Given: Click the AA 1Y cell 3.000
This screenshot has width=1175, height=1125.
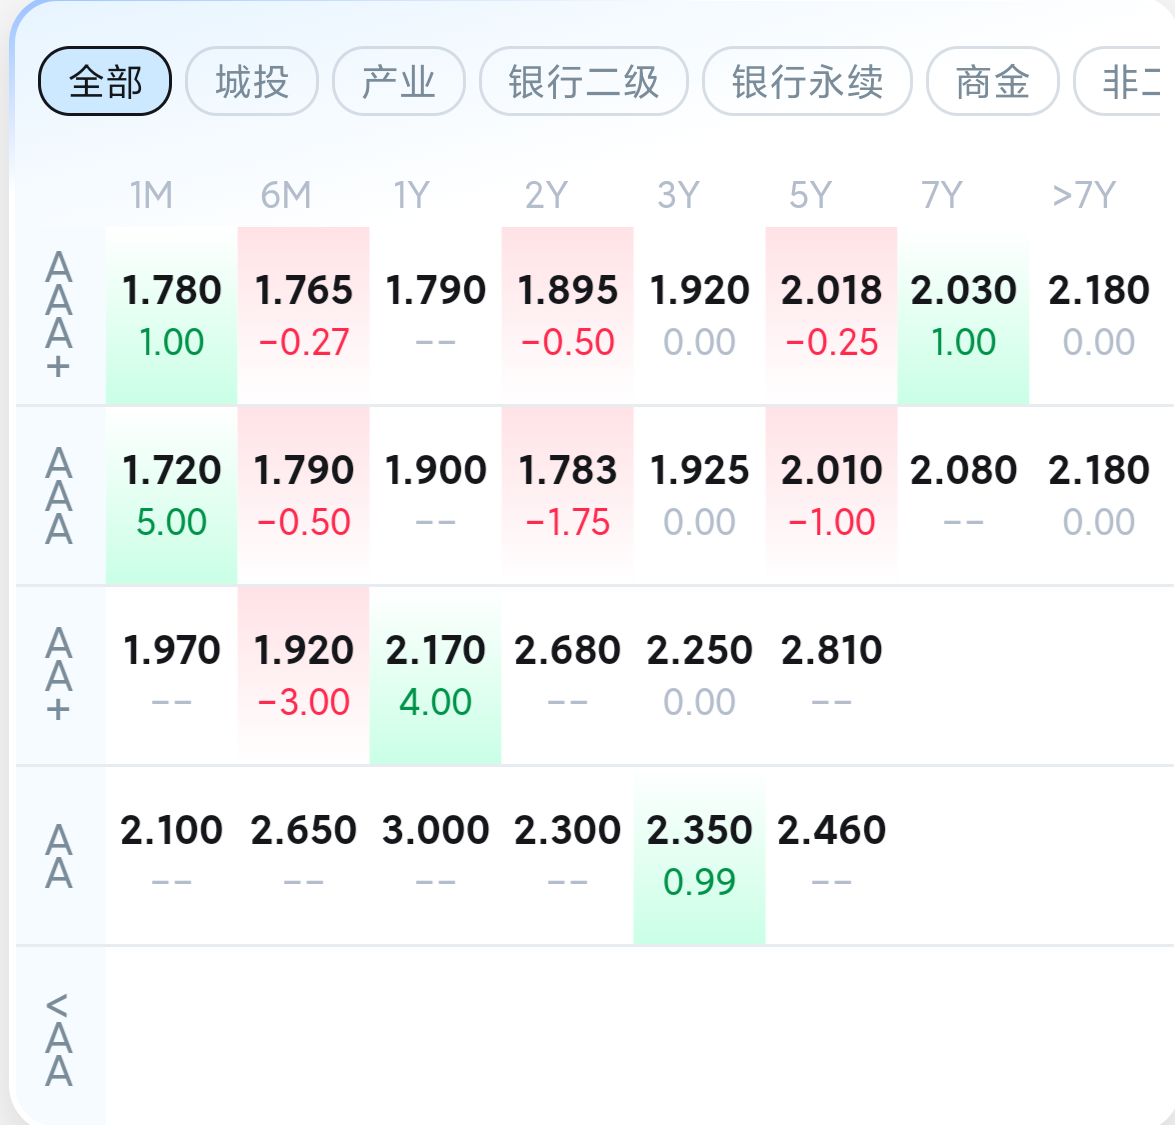Looking at the screenshot, I should pyautogui.click(x=435, y=855).
